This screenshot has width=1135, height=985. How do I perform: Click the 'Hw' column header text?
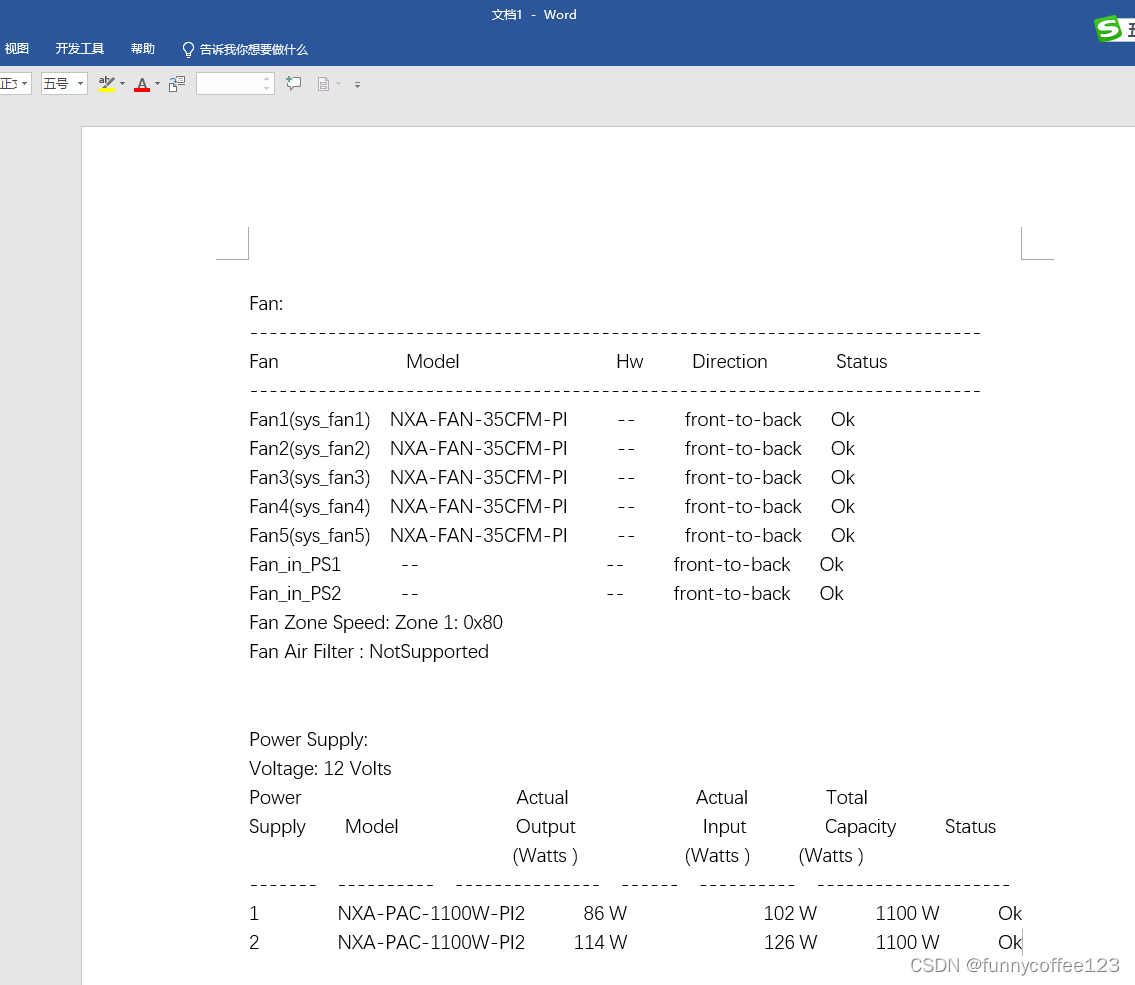(x=630, y=361)
